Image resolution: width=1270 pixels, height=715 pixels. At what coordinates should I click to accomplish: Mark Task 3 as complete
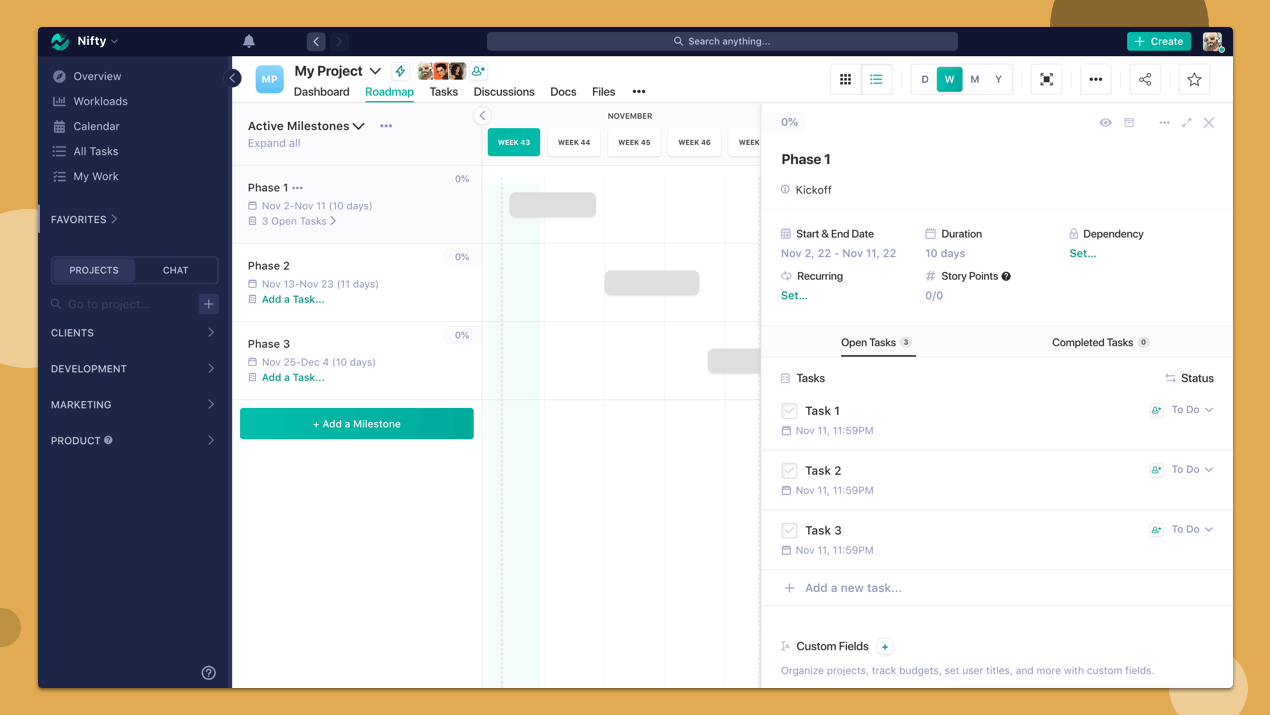[x=789, y=530]
